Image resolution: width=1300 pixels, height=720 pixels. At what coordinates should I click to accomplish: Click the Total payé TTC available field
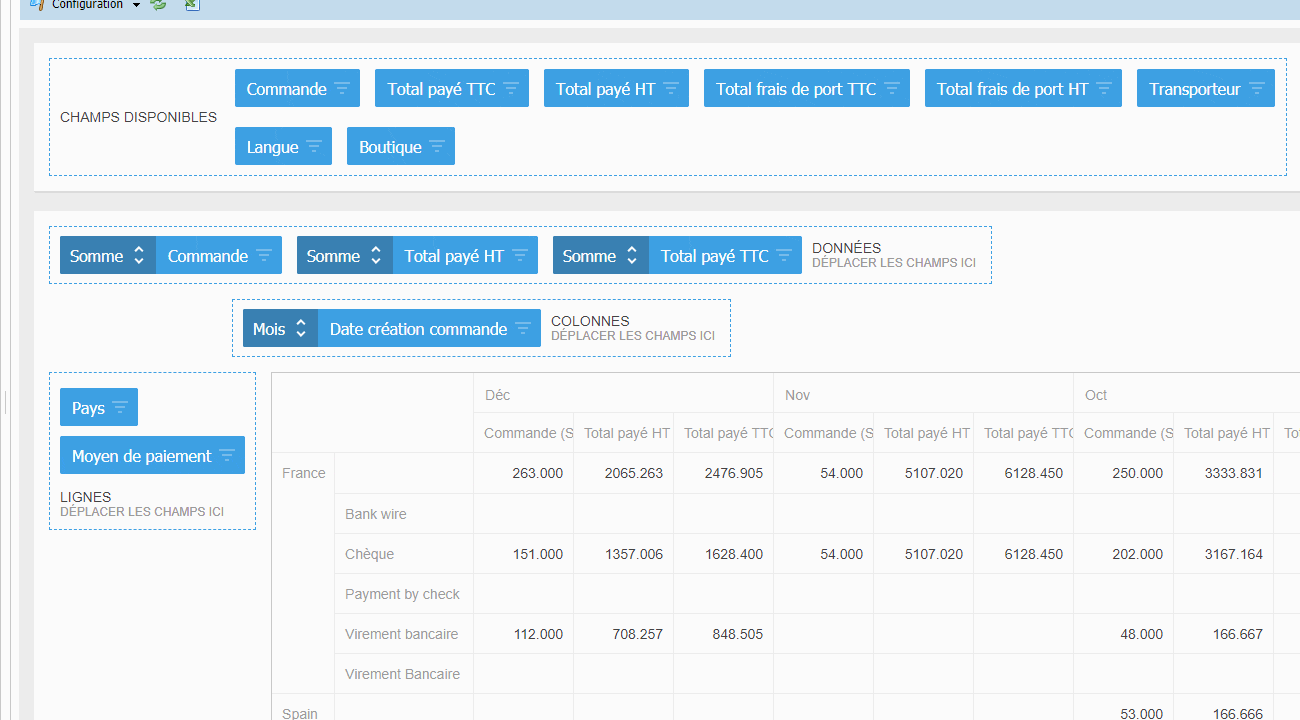(x=441, y=89)
